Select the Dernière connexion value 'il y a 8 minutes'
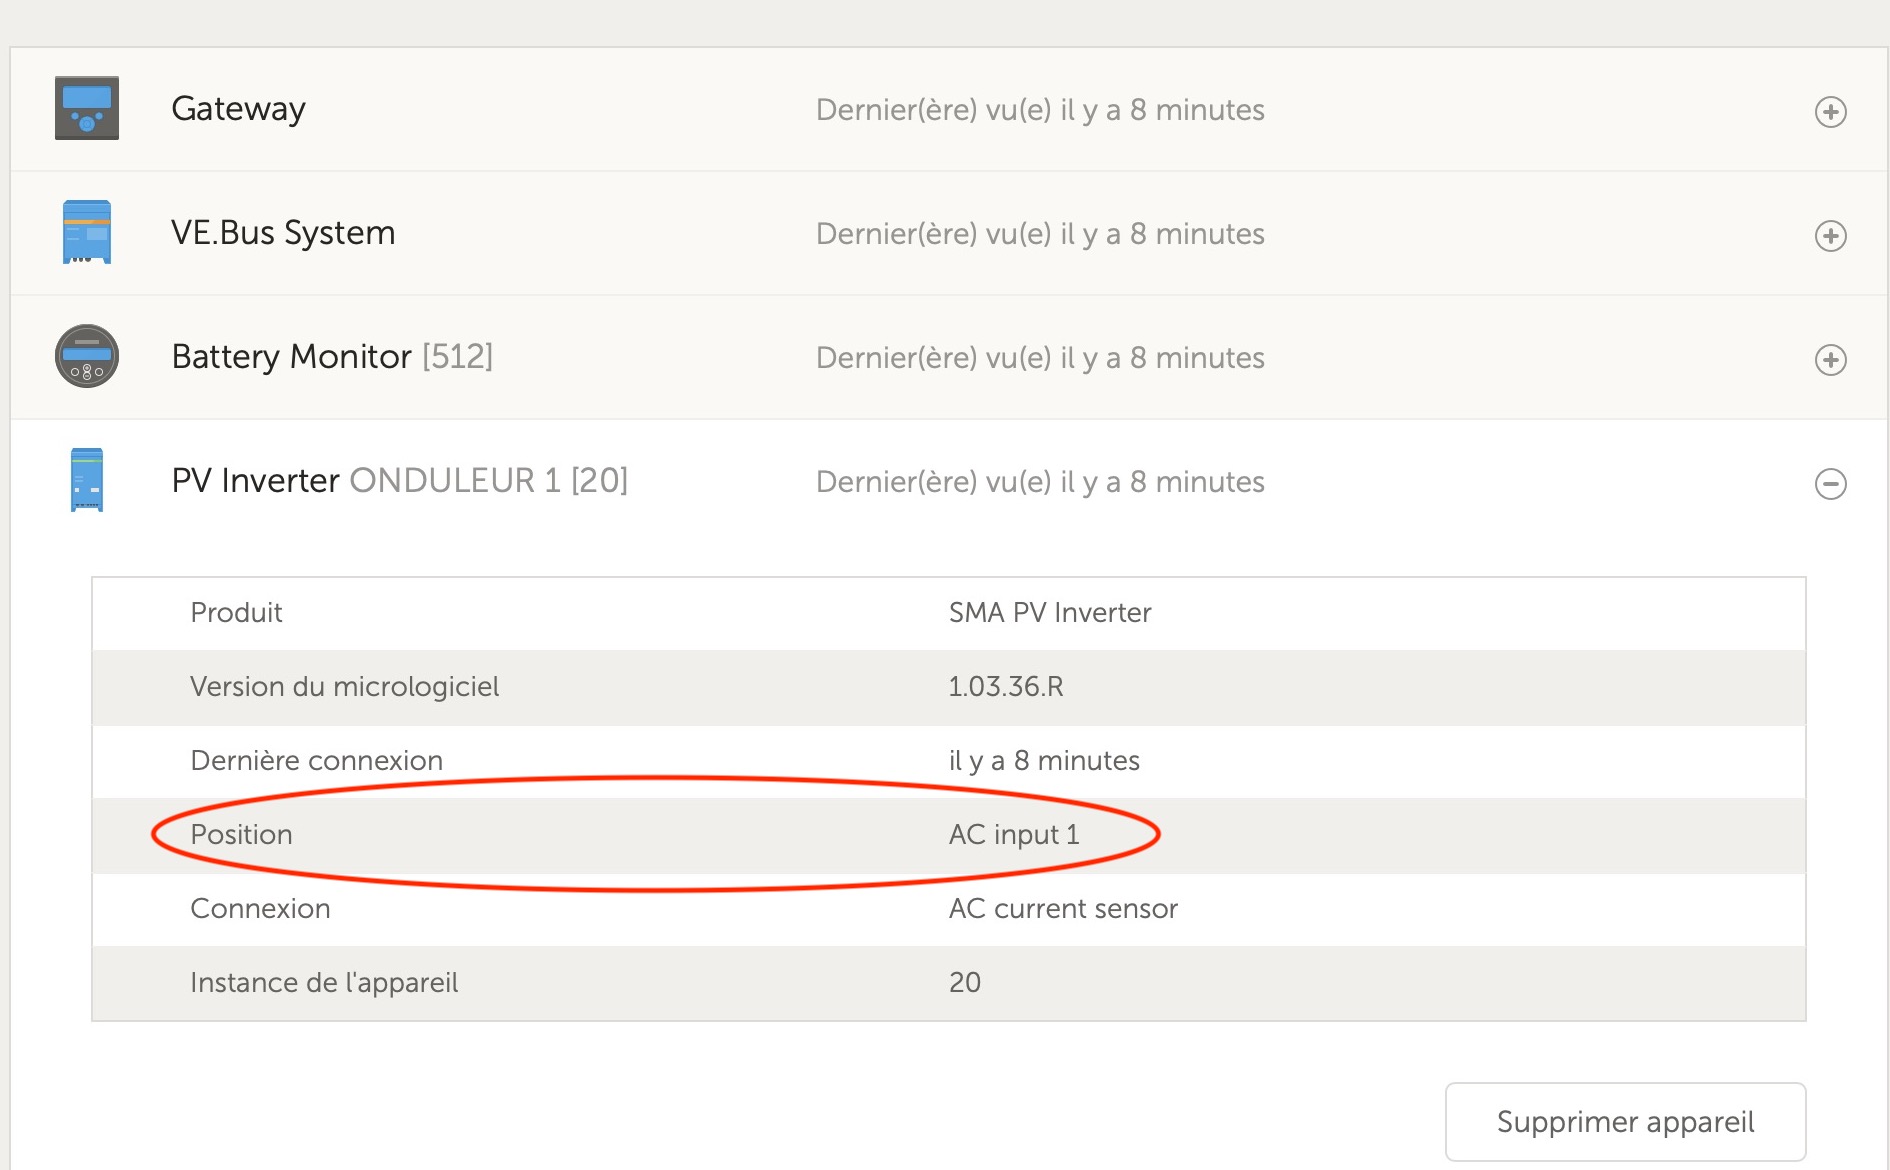Image resolution: width=1890 pixels, height=1170 pixels. click(1044, 760)
